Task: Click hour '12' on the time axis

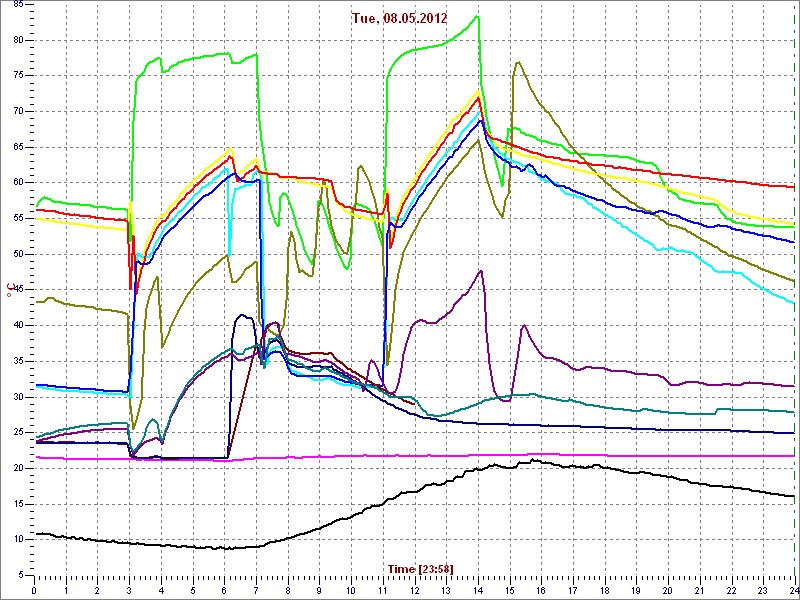Action: click(414, 590)
